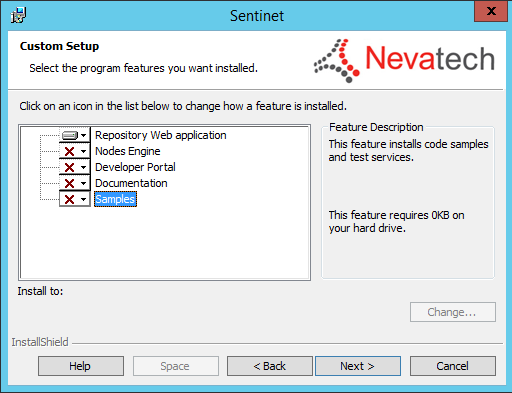Cancel the Sentinet setup
Viewport: 512px width, 393px height.
(453, 366)
